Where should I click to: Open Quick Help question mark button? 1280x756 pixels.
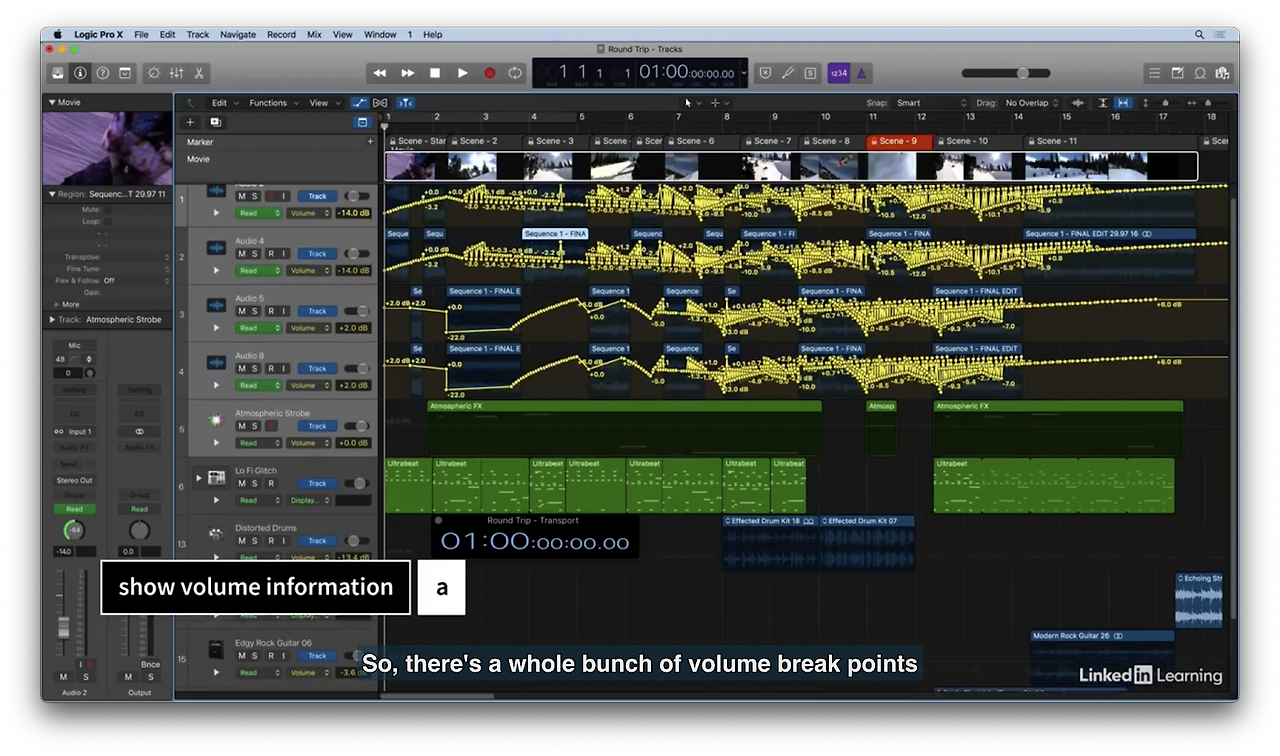pos(102,73)
